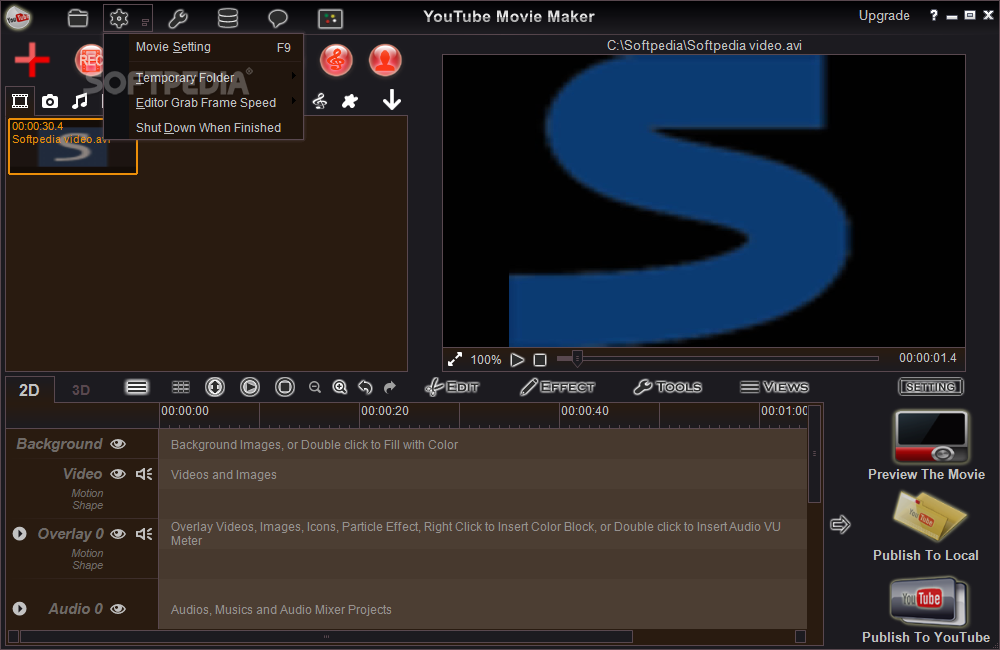
Task: Select the camera images tab icon
Action: click(50, 101)
